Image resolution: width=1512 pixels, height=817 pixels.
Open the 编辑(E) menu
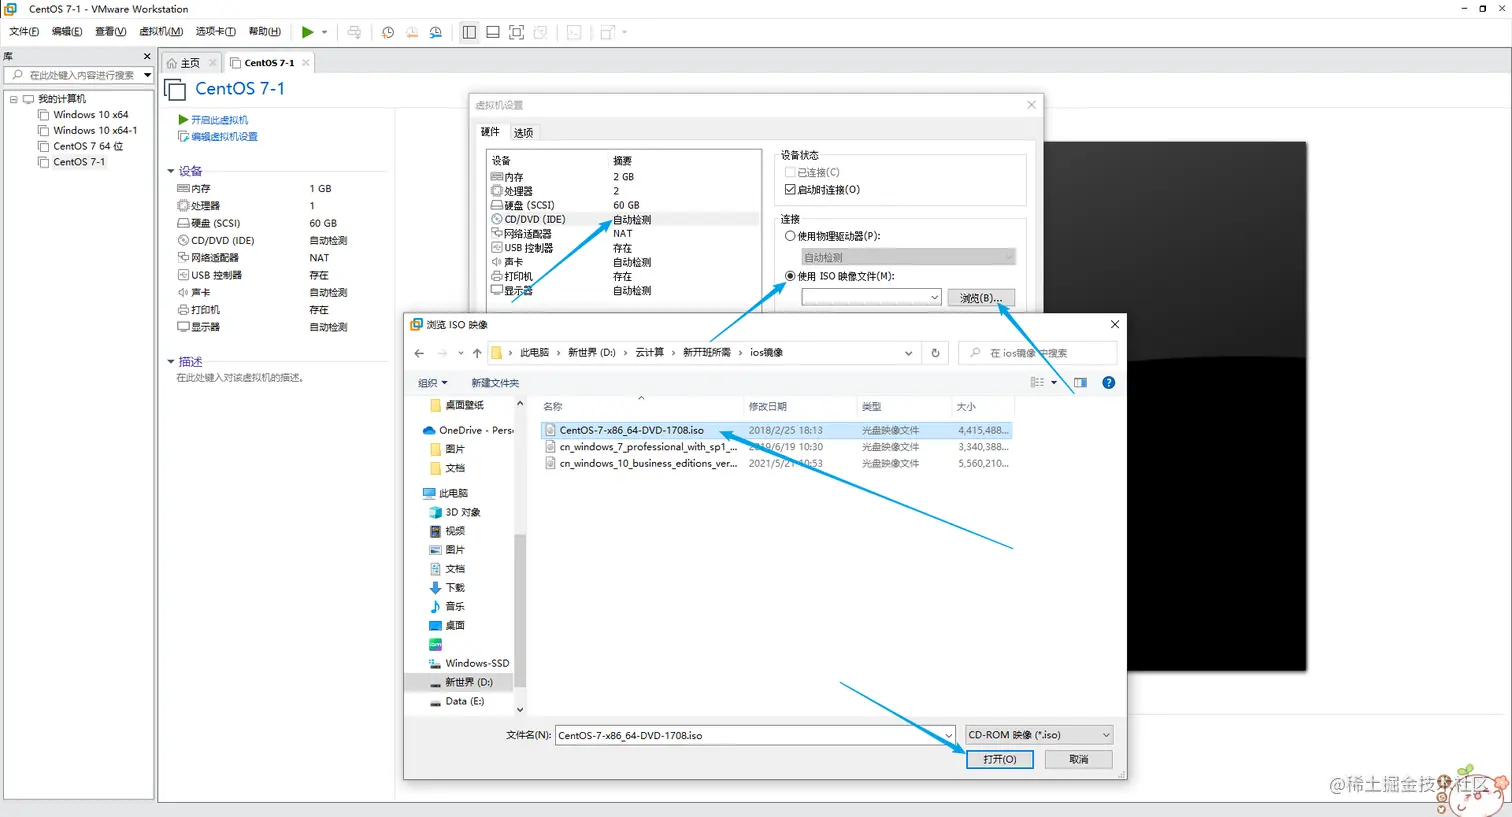click(x=67, y=32)
